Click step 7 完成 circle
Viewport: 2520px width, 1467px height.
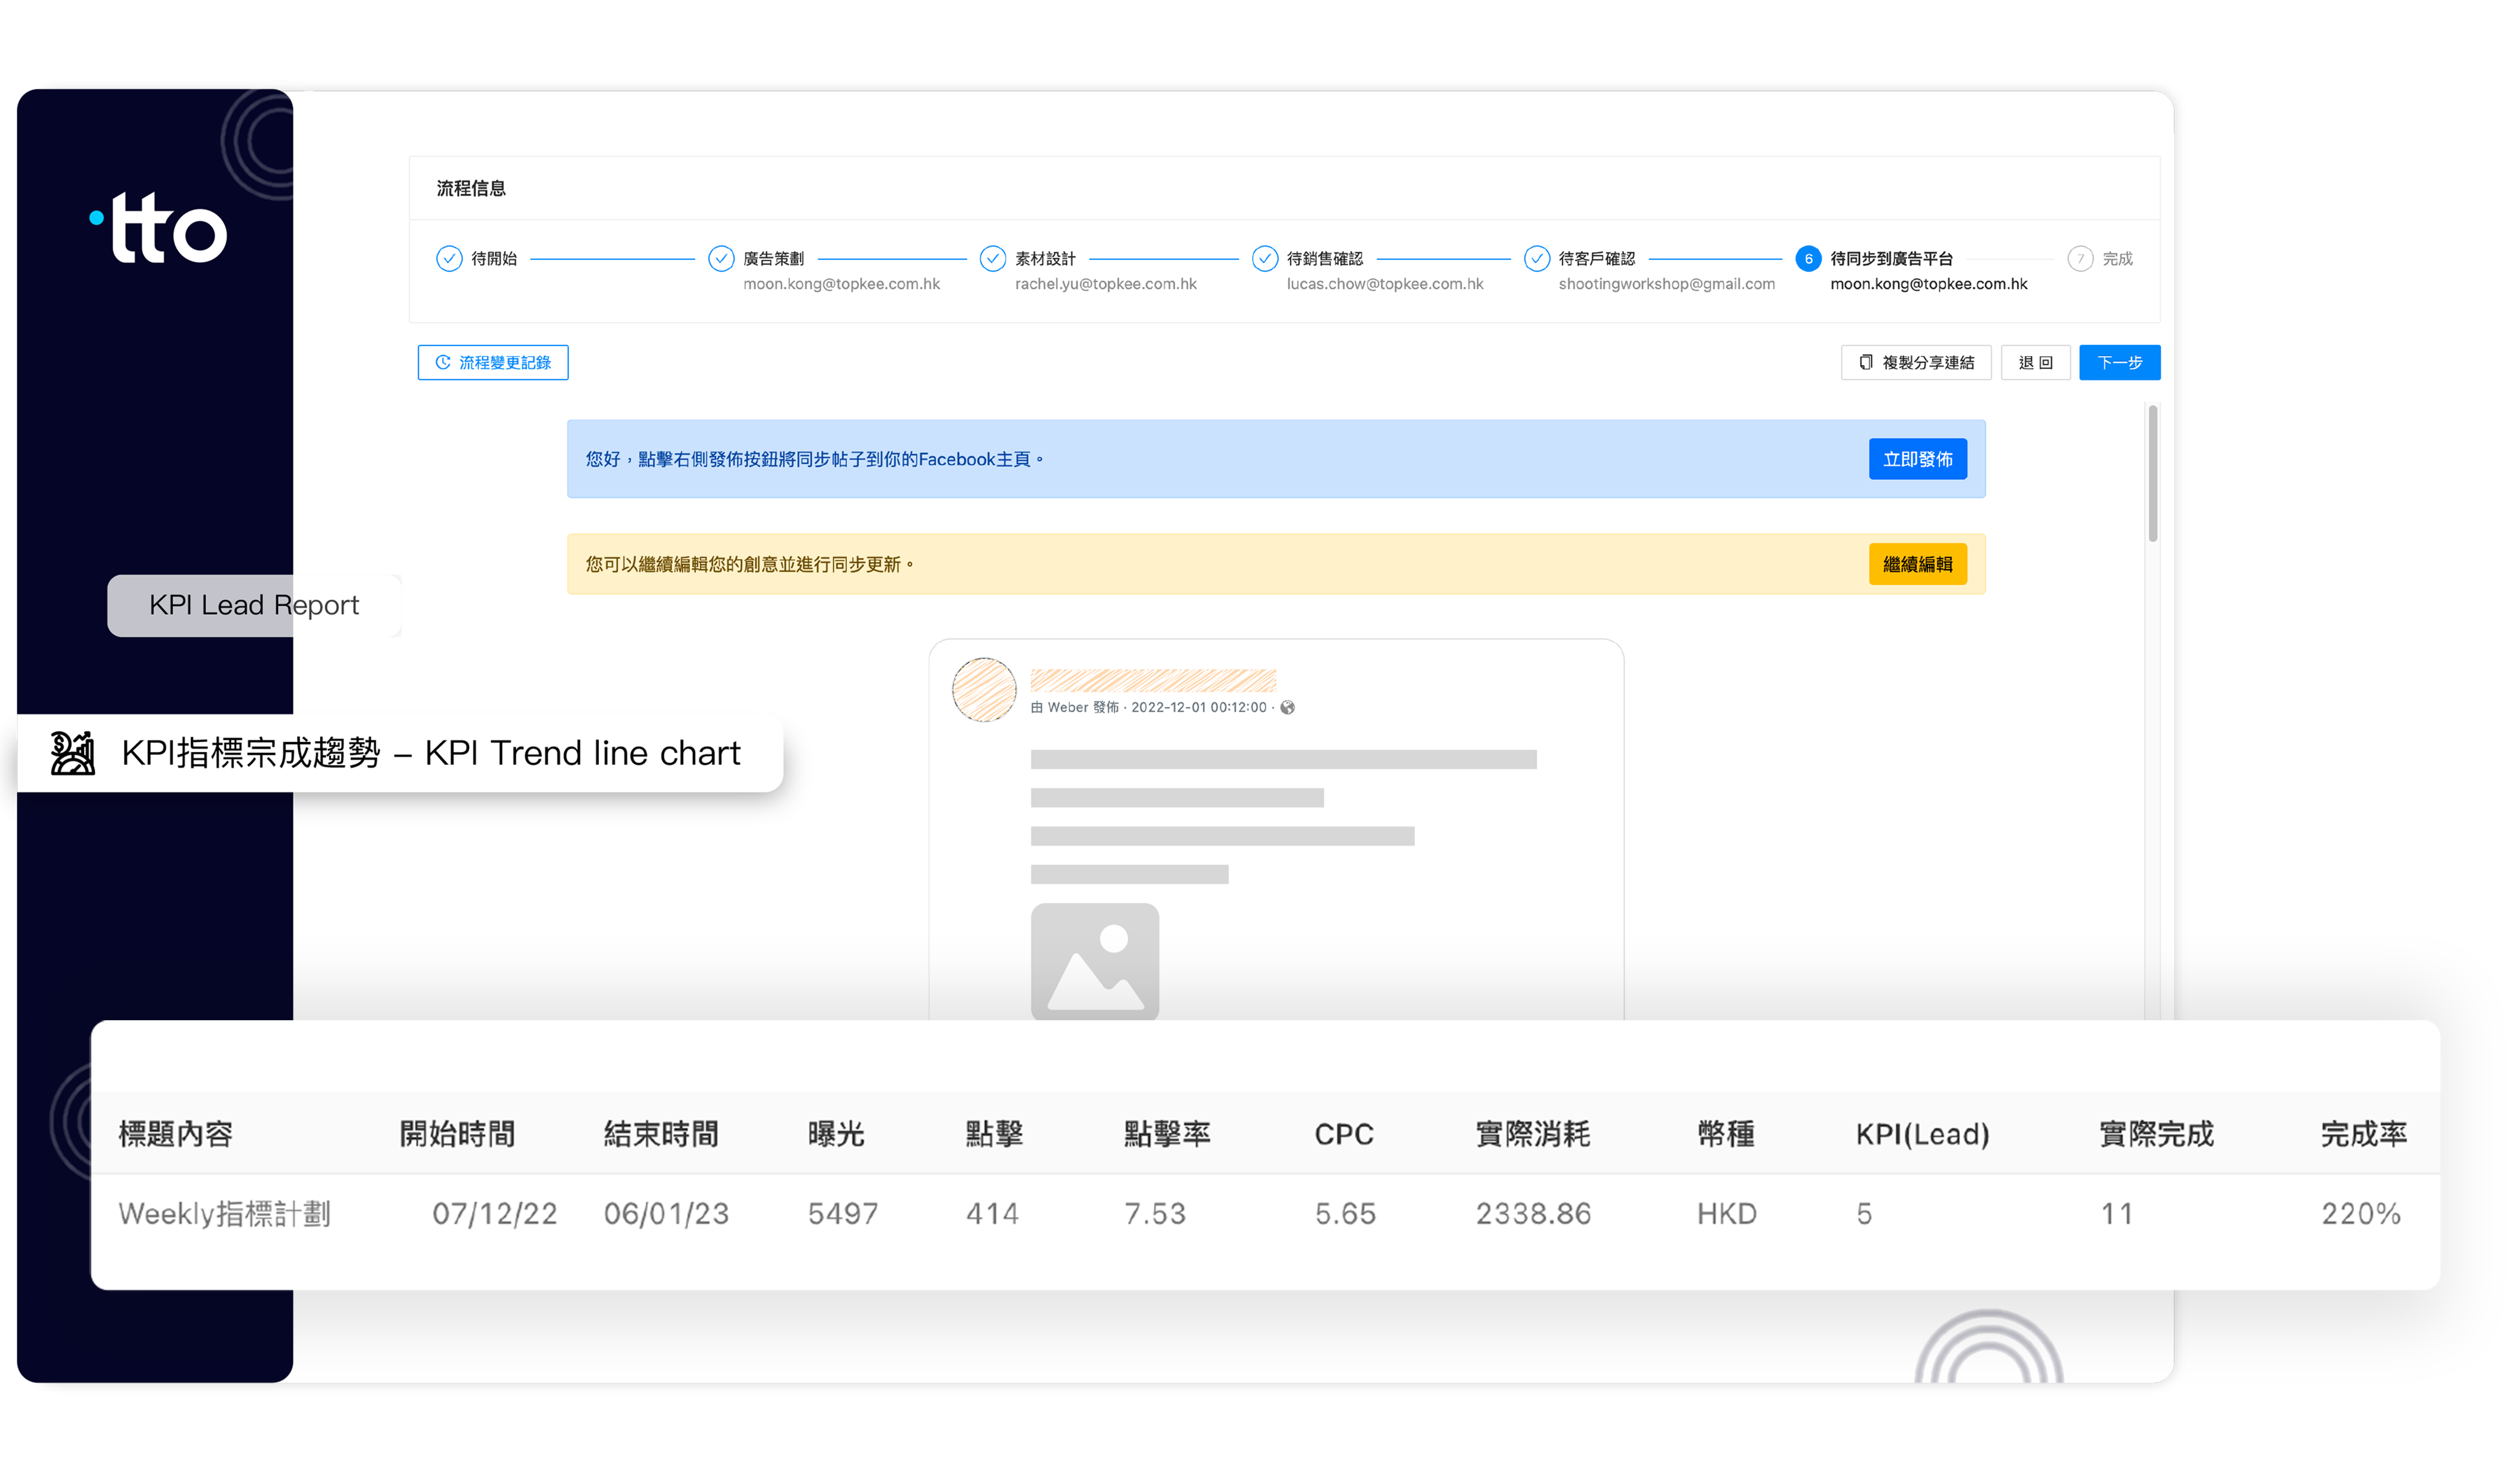click(2080, 259)
